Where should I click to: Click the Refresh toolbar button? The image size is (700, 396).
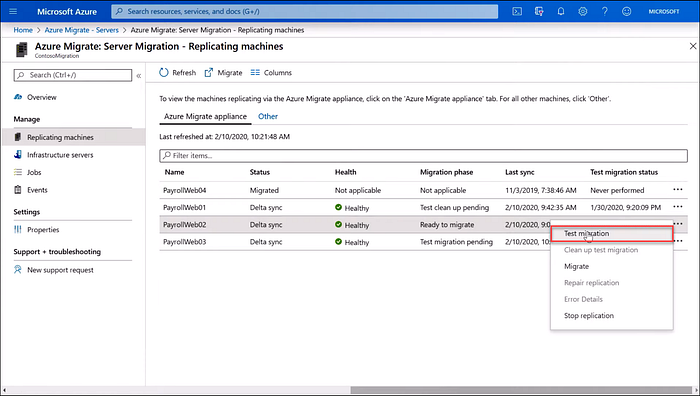178,72
